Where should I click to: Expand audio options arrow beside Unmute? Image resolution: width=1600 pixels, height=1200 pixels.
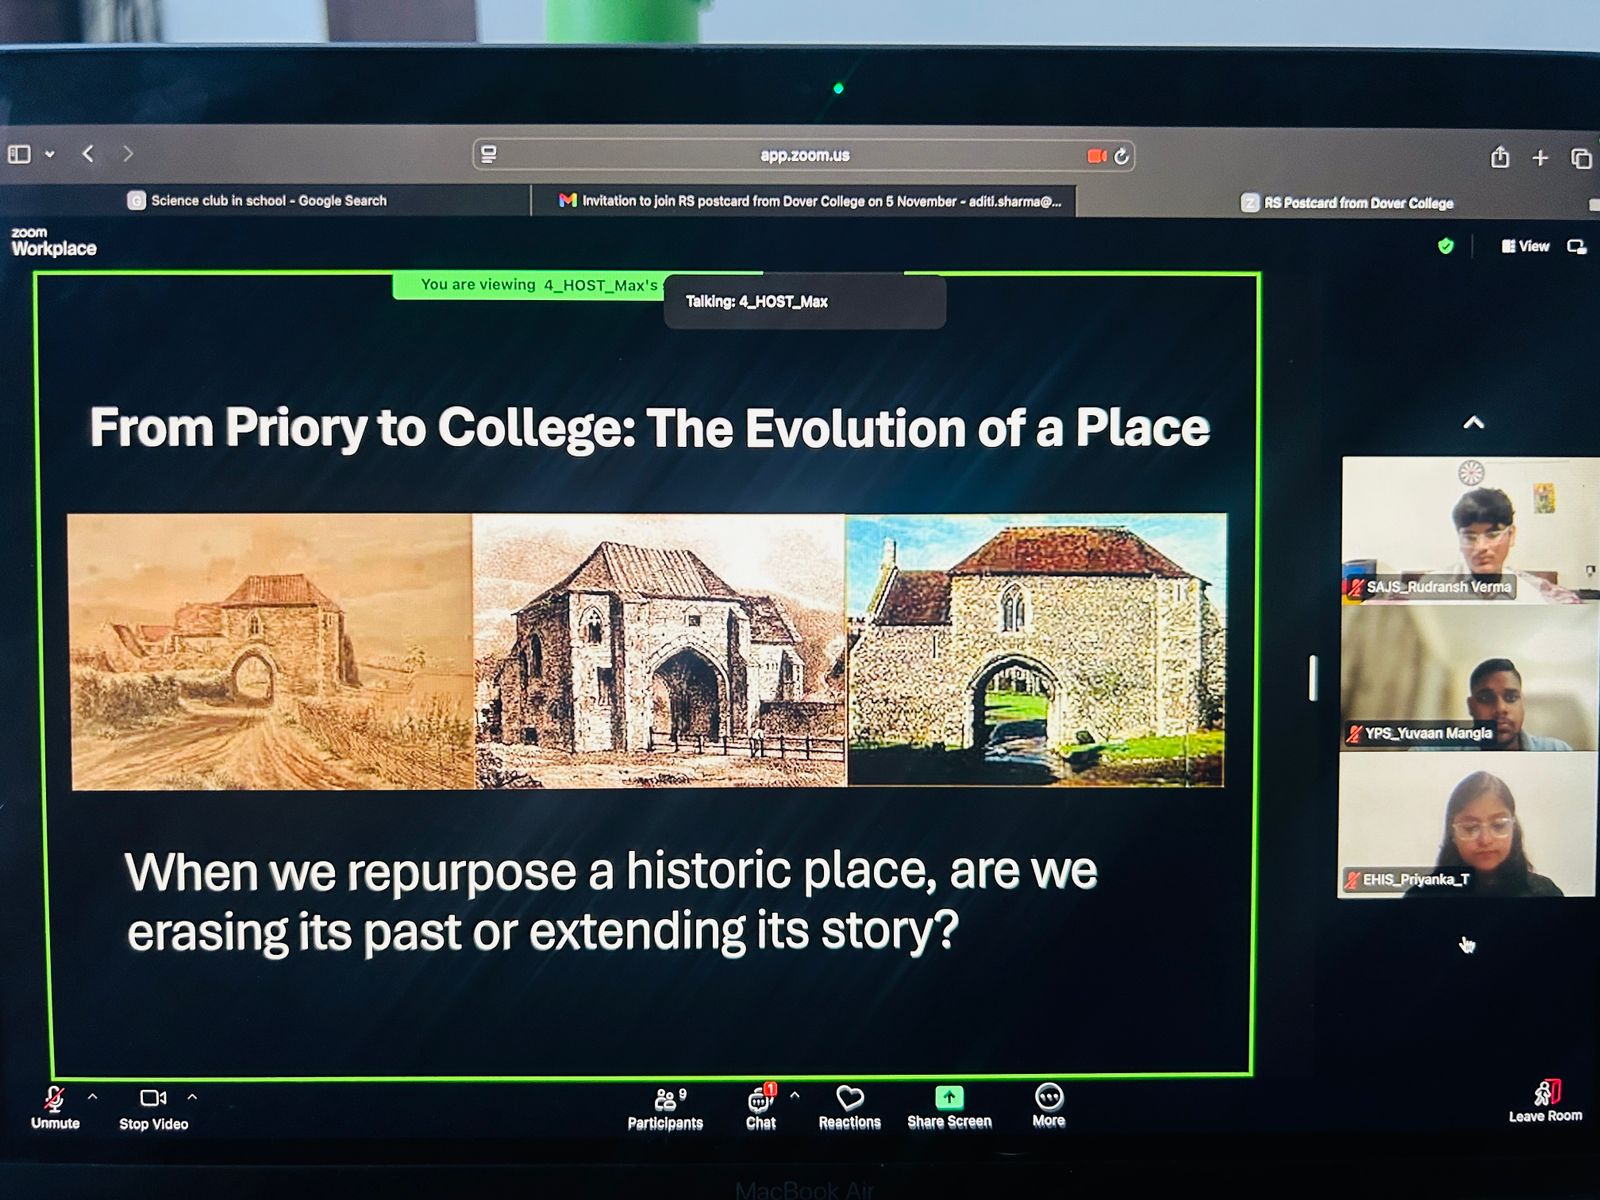pos(93,1097)
